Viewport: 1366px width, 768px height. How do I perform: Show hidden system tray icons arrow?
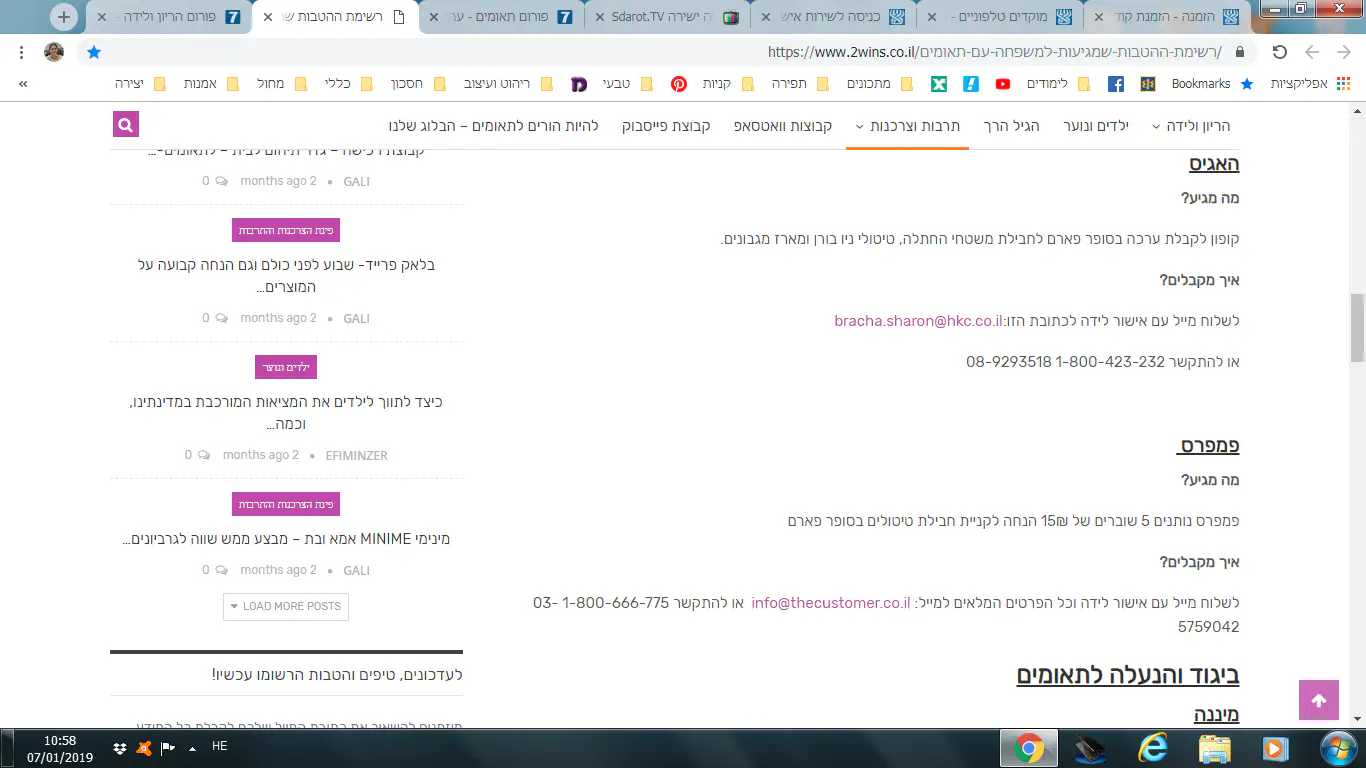coord(192,748)
